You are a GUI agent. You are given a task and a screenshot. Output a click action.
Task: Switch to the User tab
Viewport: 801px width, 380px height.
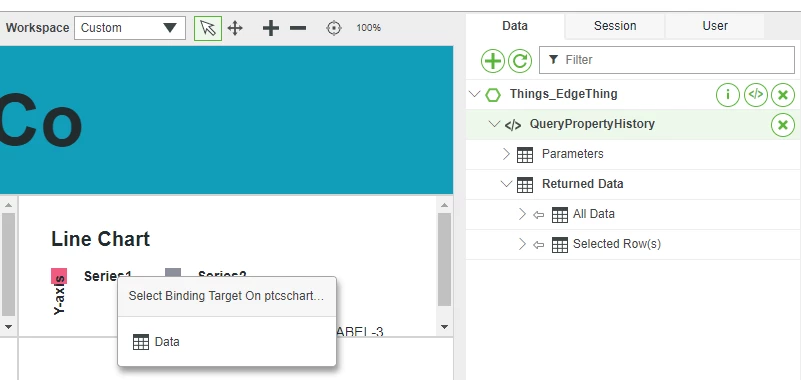[715, 26]
